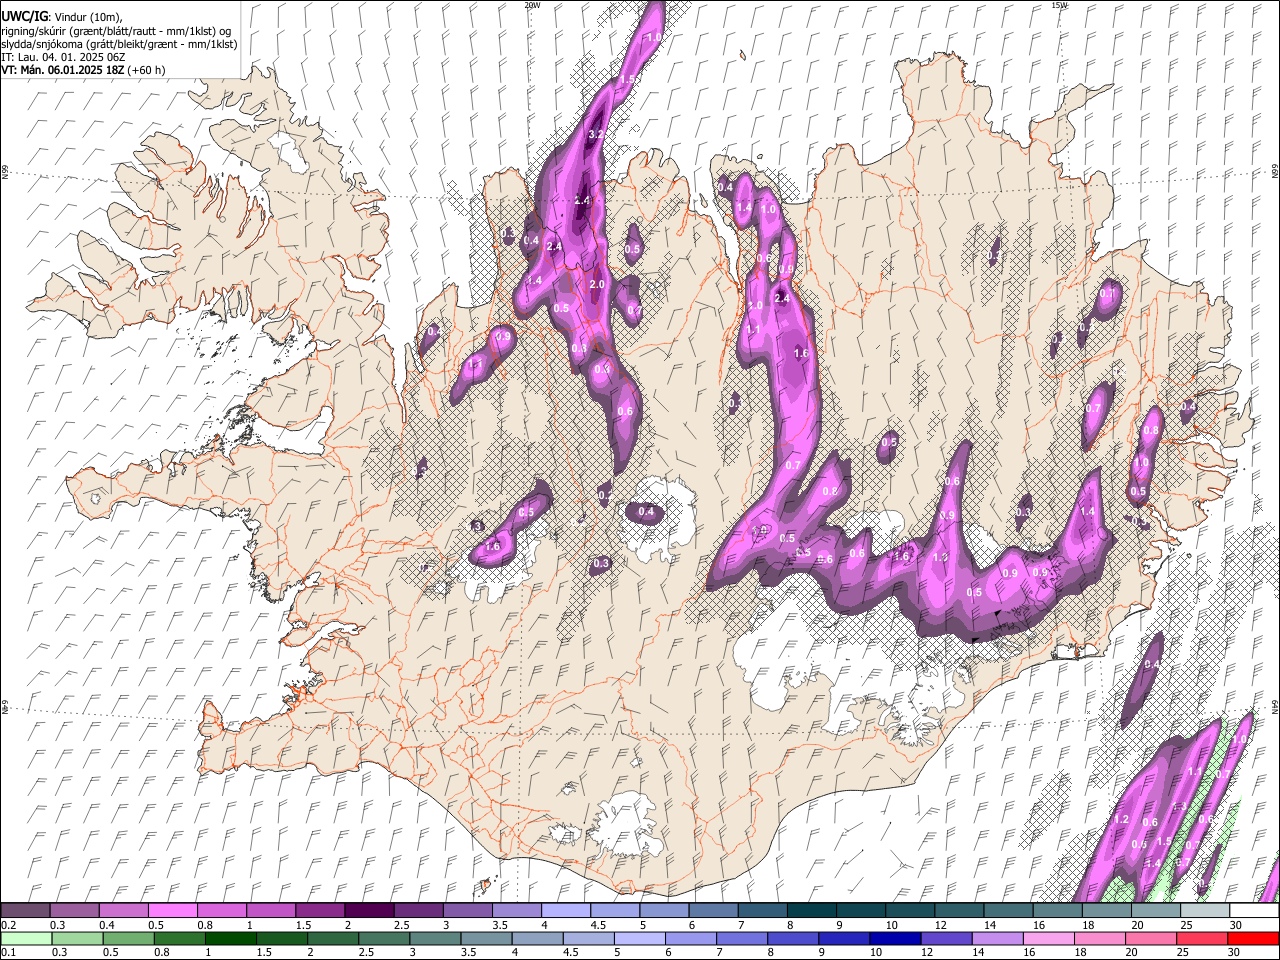The height and width of the screenshot is (960, 1280).
Task: Click the '15W' longitude label at the top
Action: (1060, 5)
